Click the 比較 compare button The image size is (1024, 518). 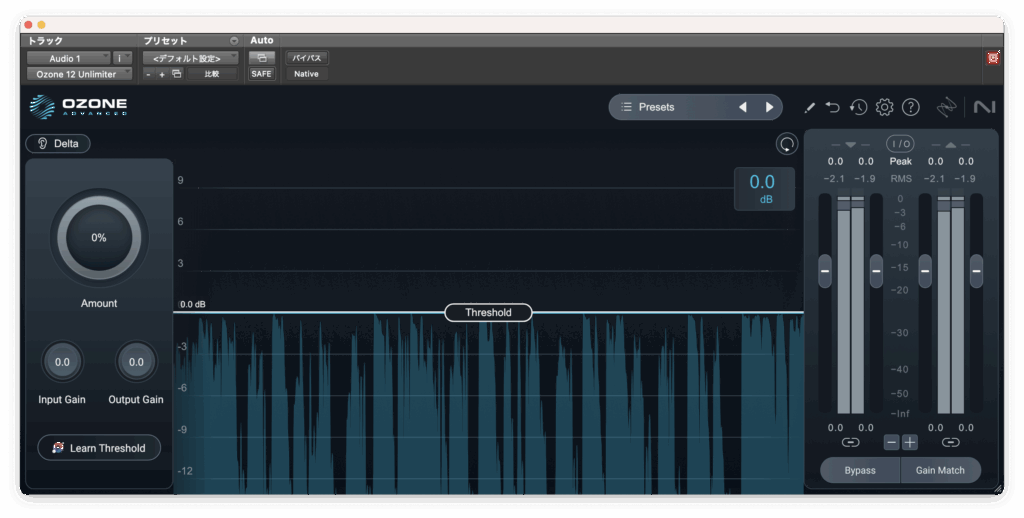212,74
